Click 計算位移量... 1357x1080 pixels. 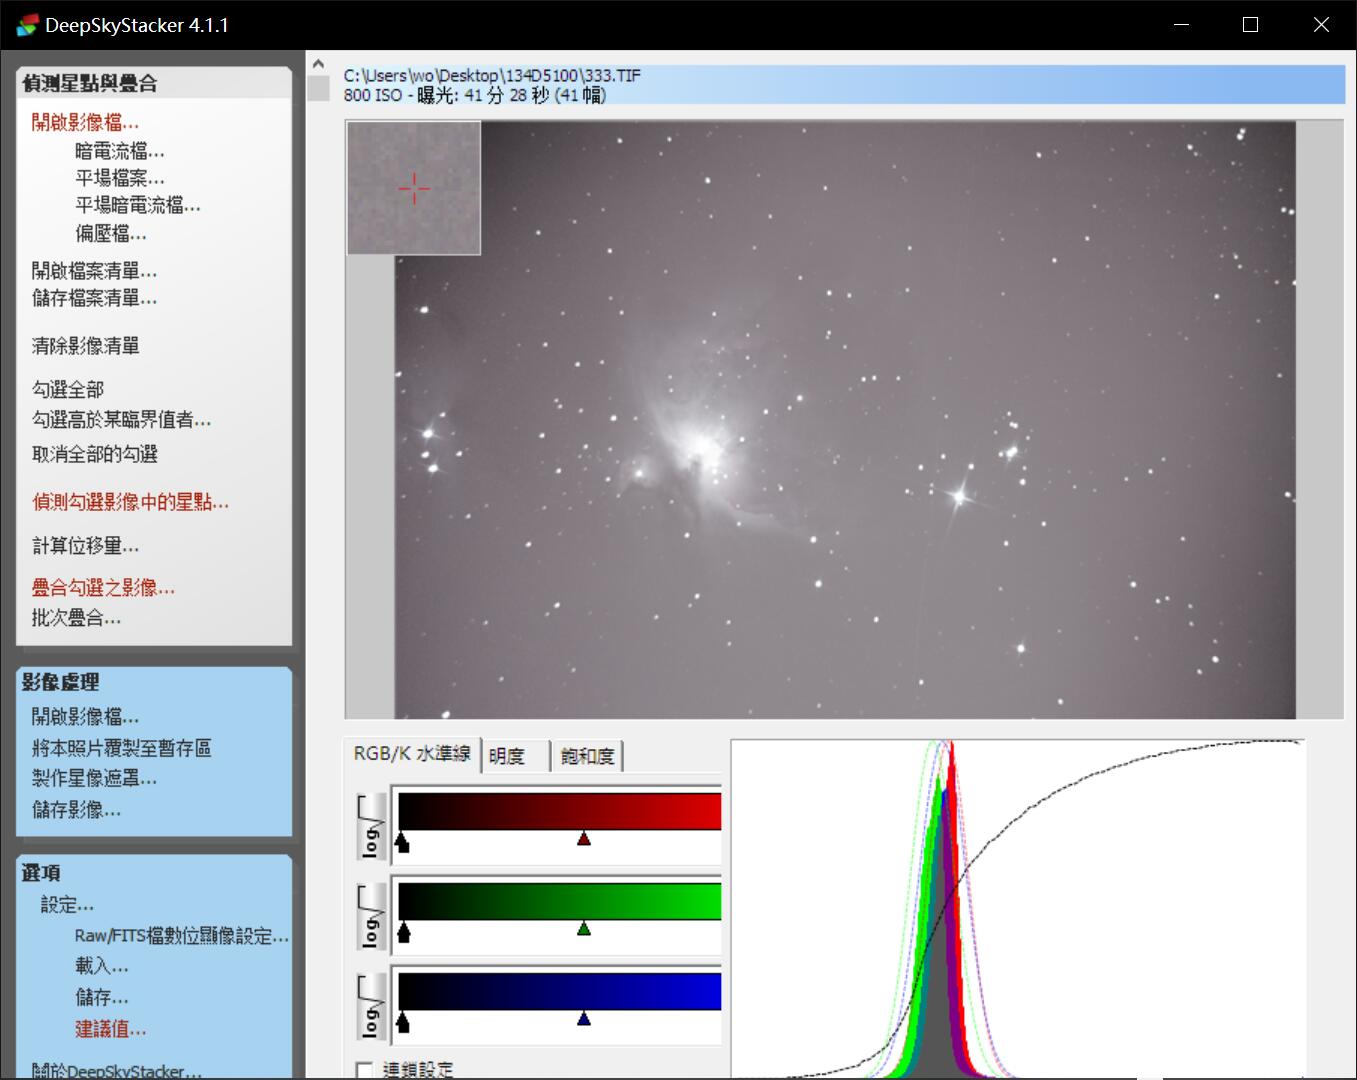click(85, 546)
